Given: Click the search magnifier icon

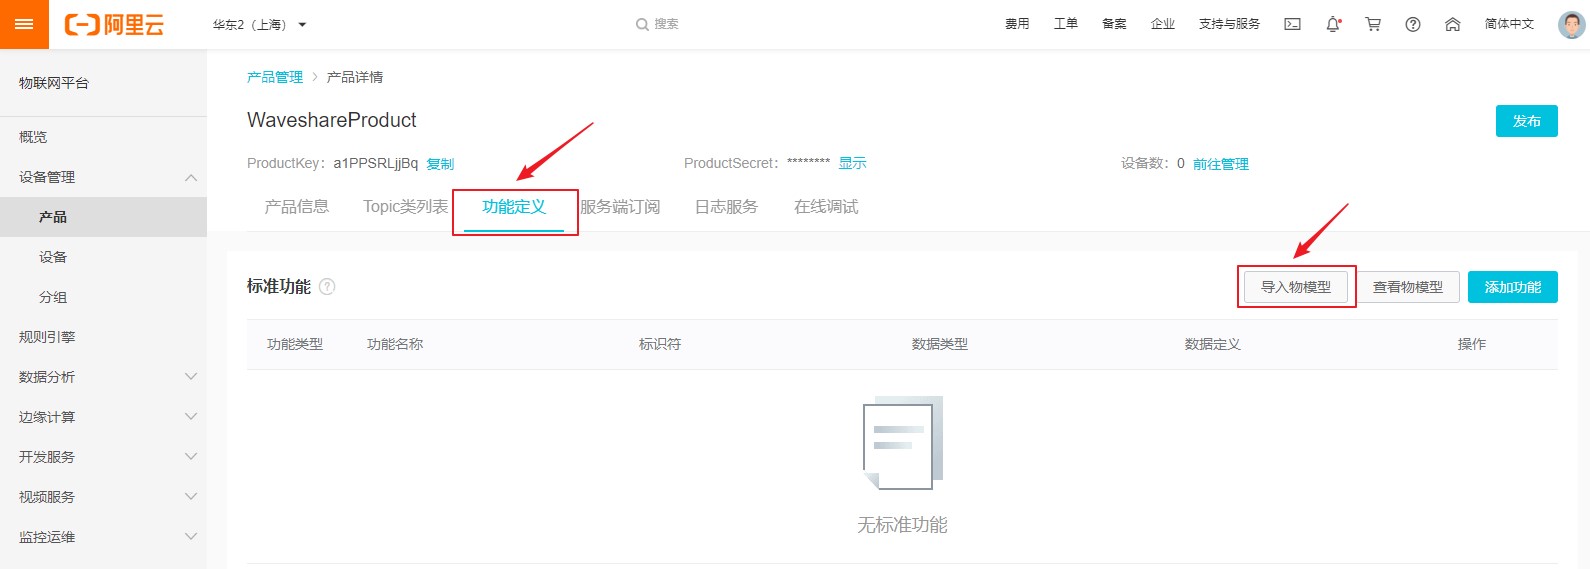Looking at the screenshot, I should (x=642, y=24).
